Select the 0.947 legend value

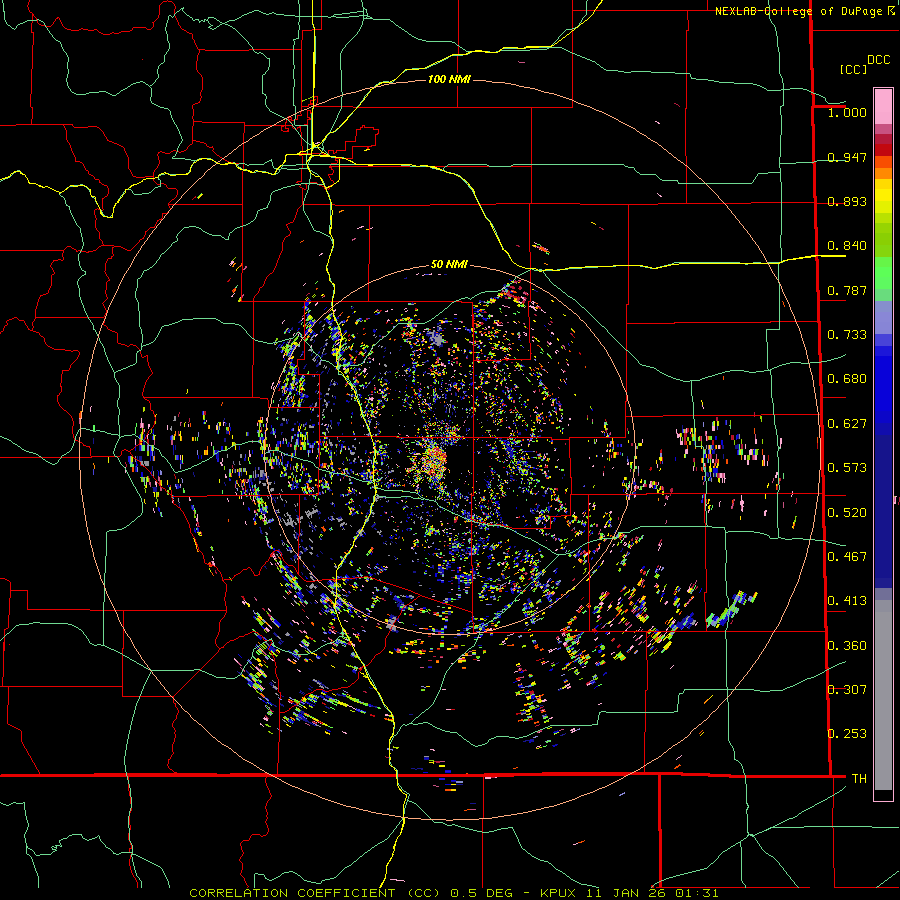pyautogui.click(x=847, y=157)
